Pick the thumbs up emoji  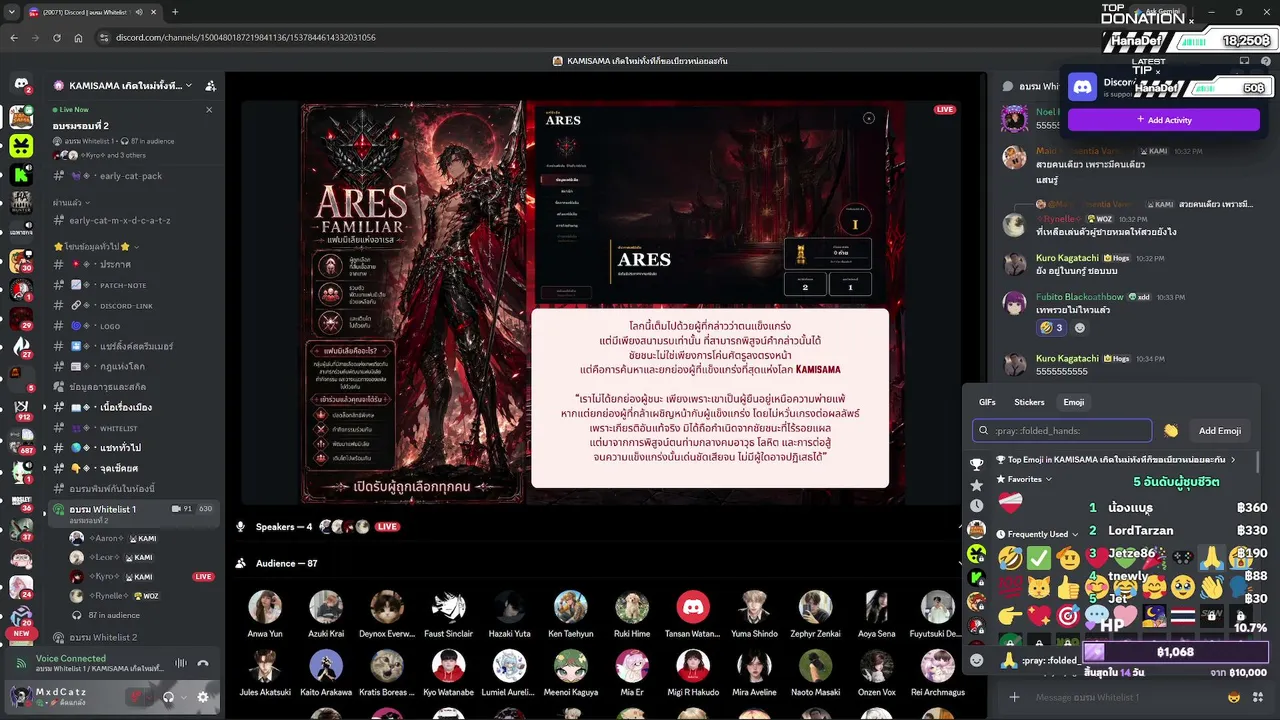1069,587
